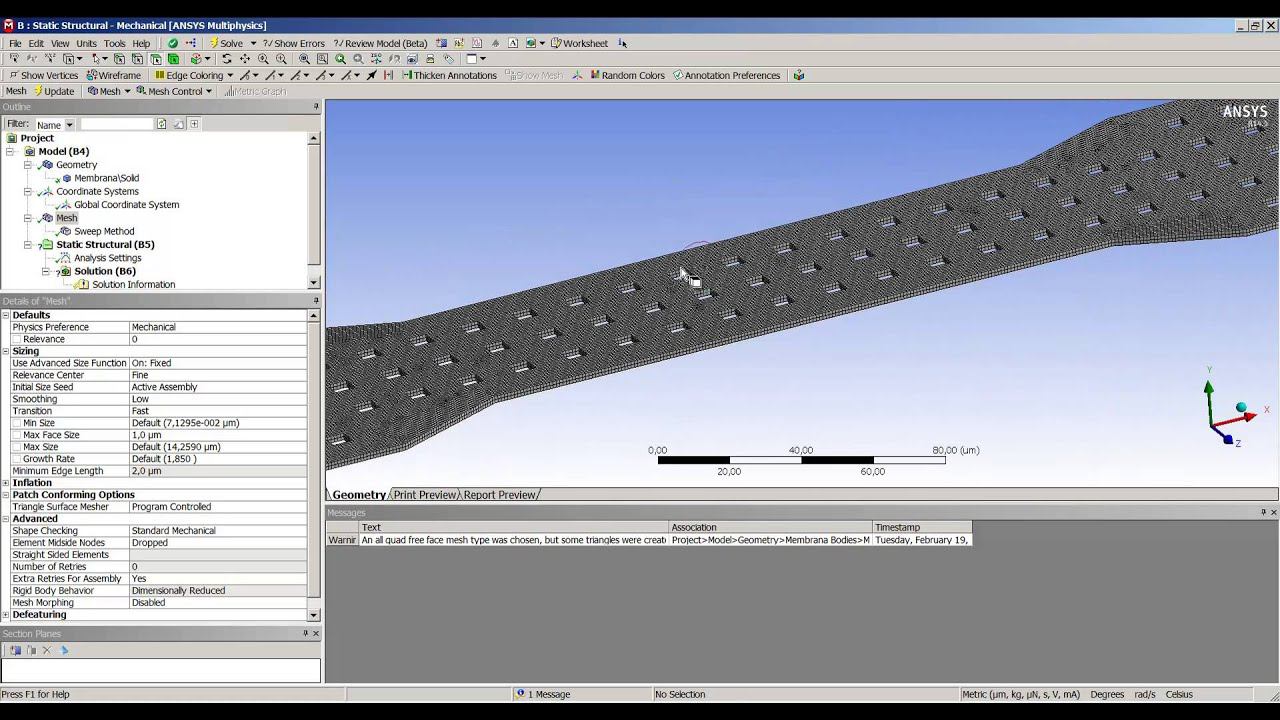Click the Show Errors icon
1280x720 pixels.
click(267, 43)
